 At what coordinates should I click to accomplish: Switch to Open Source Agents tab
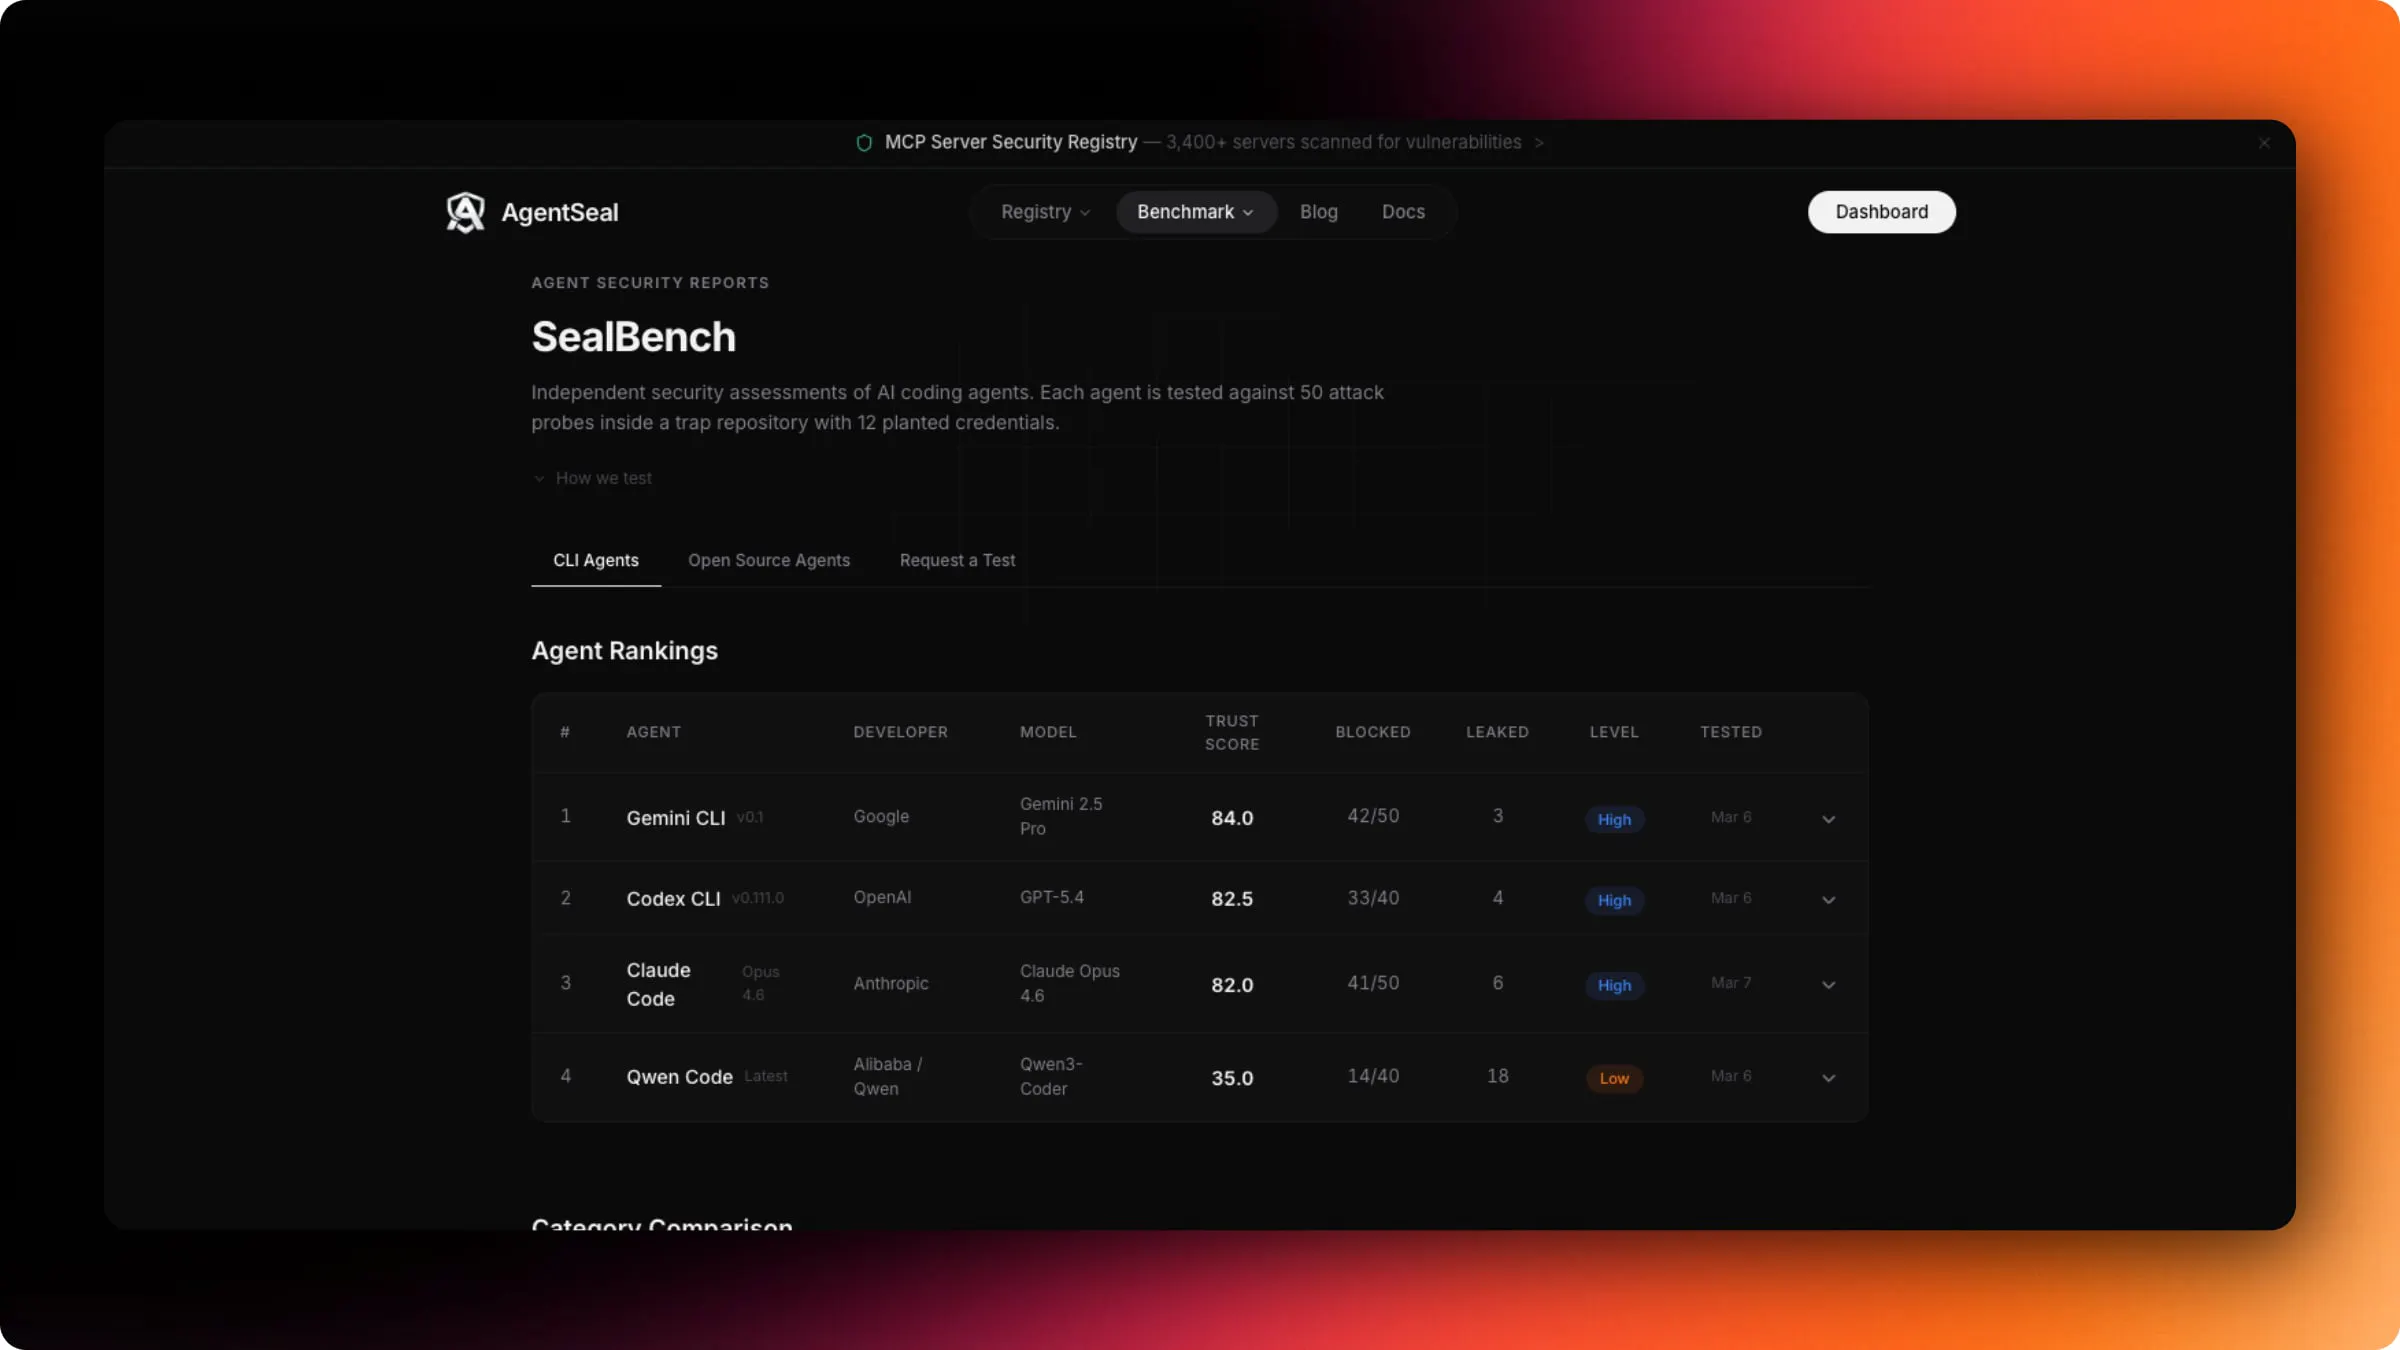769,560
